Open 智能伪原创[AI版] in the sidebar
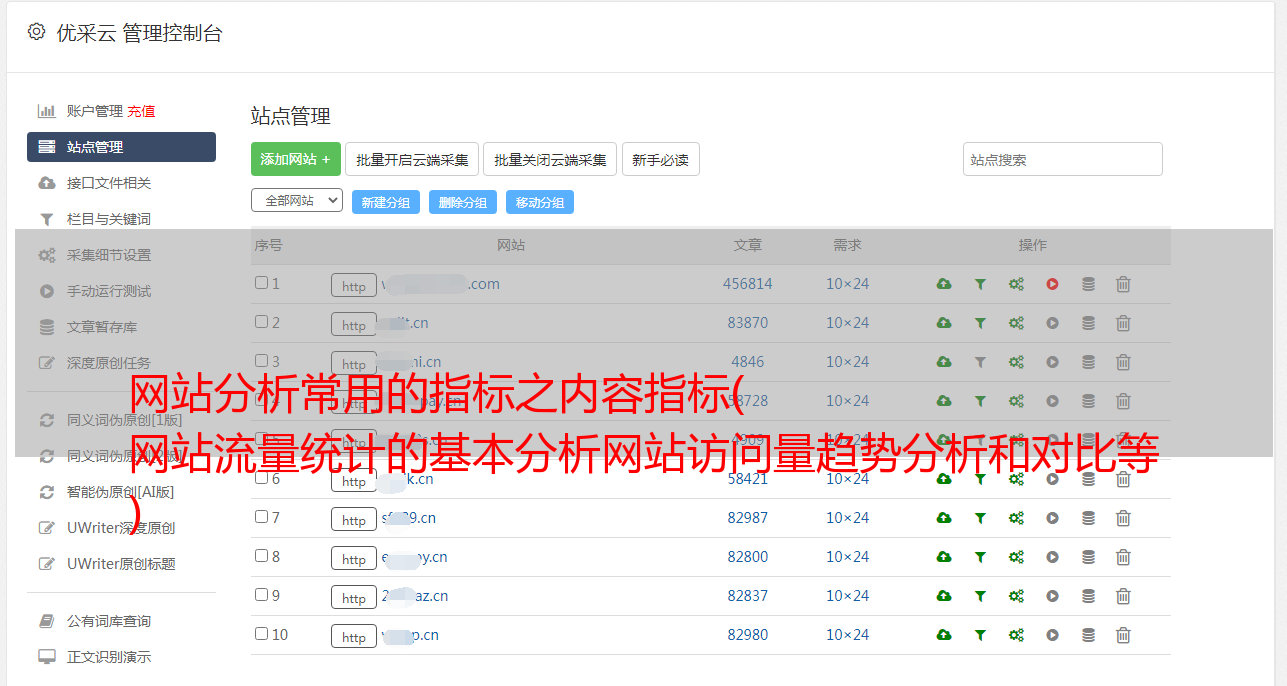Viewport: 1287px width, 686px height. point(120,492)
